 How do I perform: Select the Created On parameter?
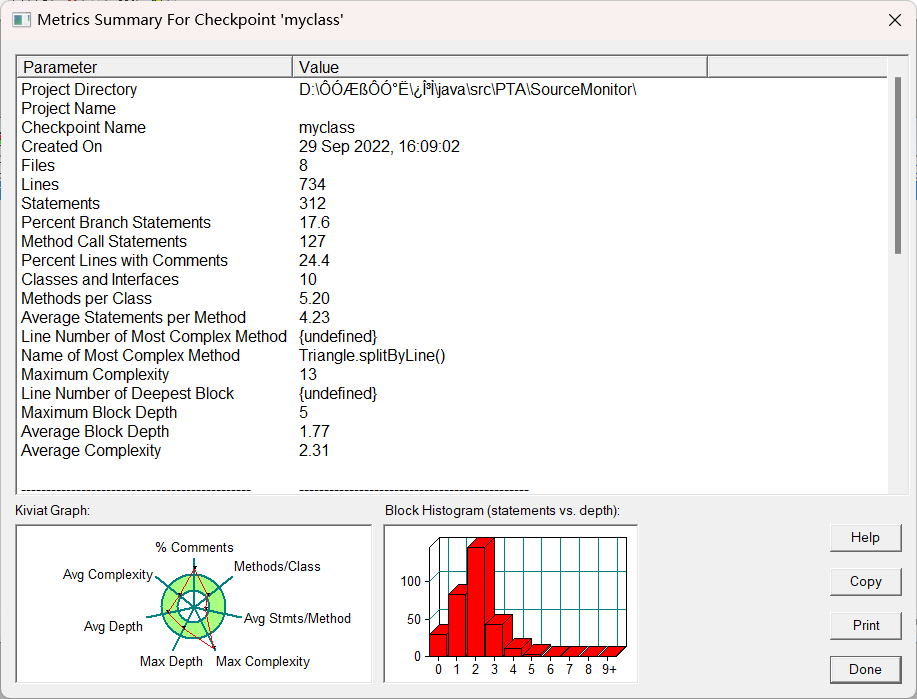pos(61,146)
